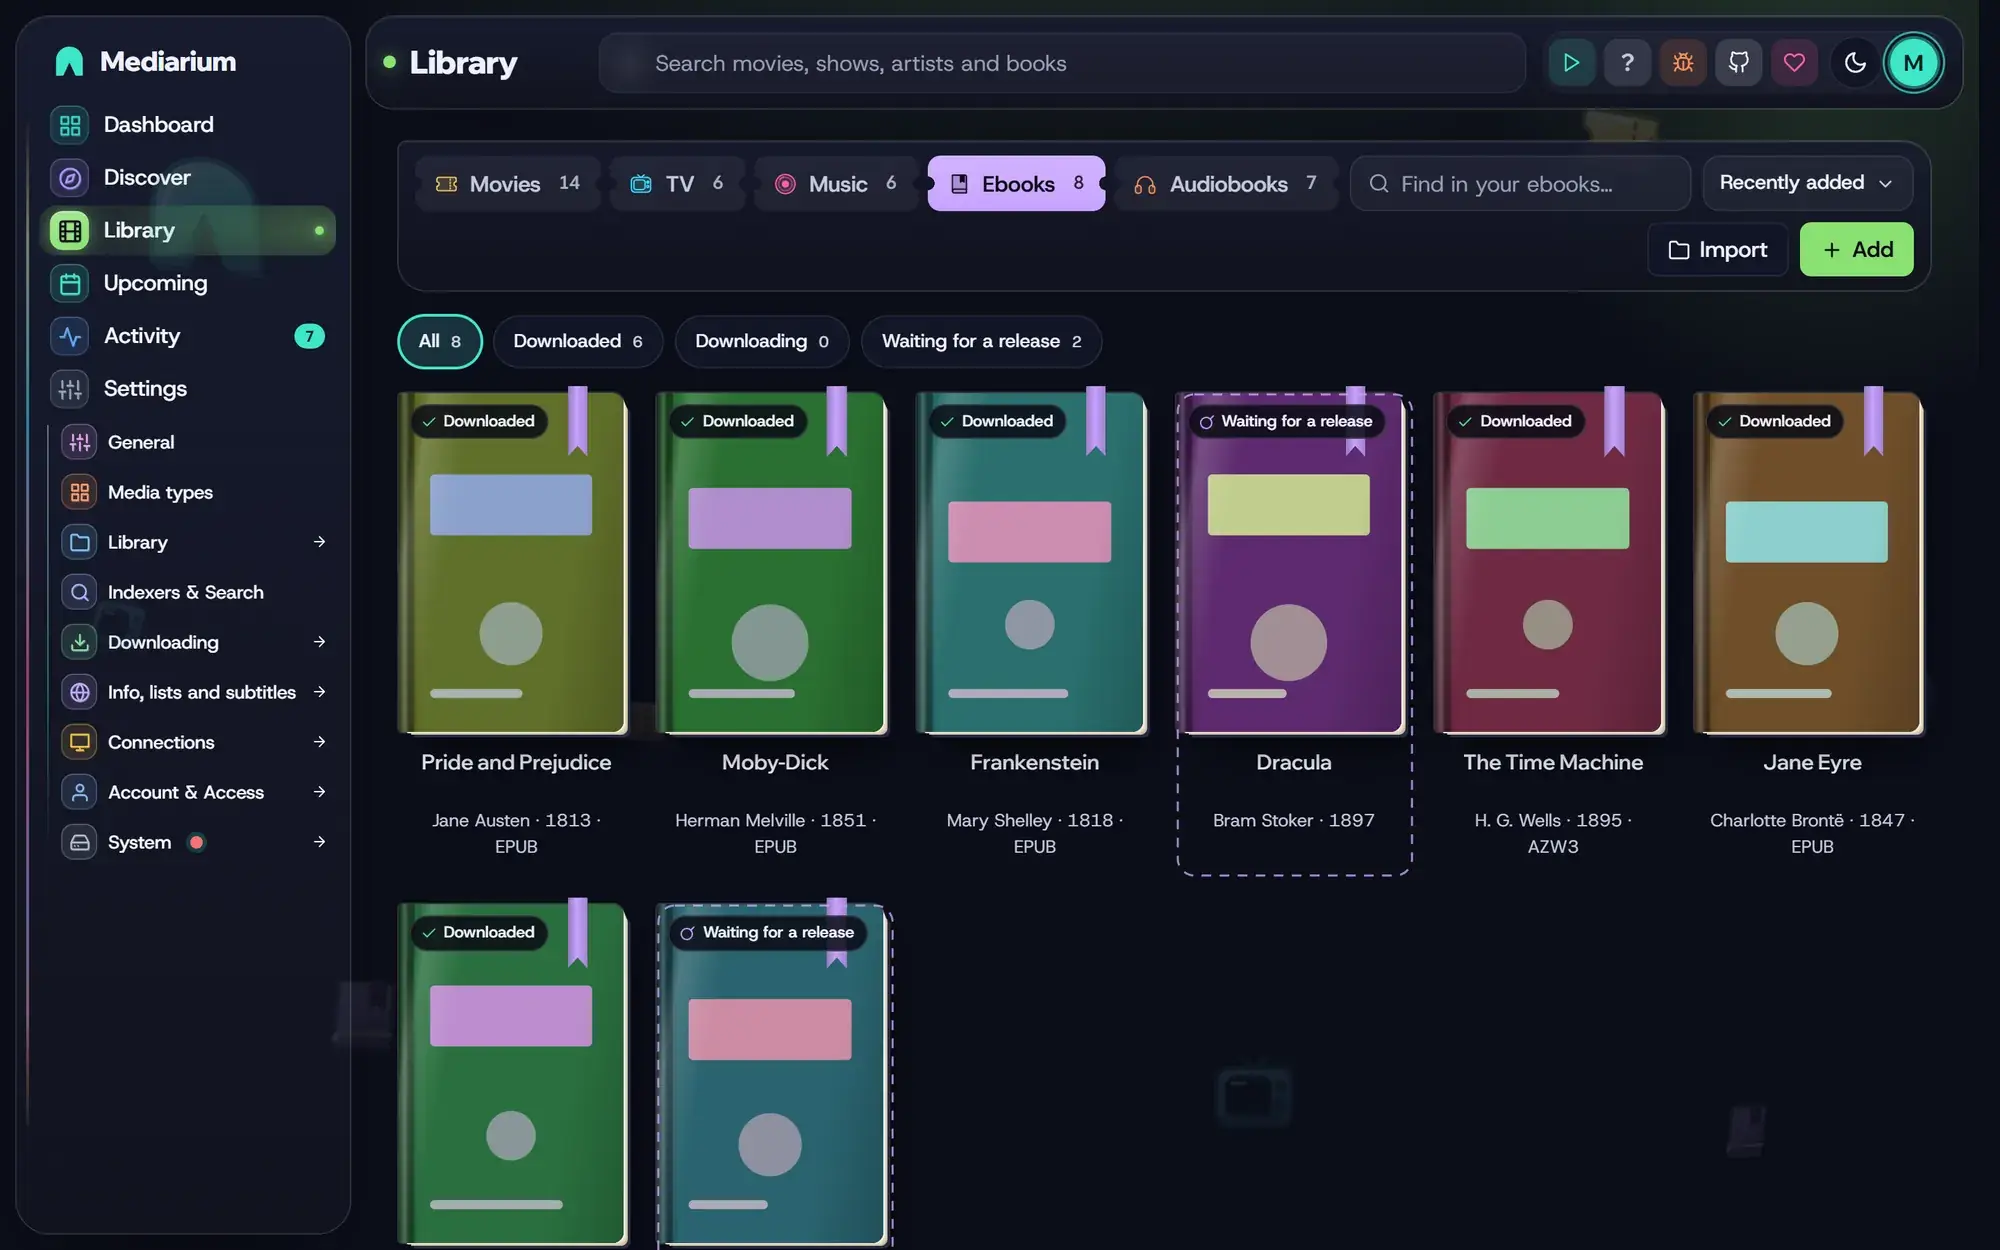Filter by Downloaded 6
The image size is (2000, 1250).
point(578,341)
